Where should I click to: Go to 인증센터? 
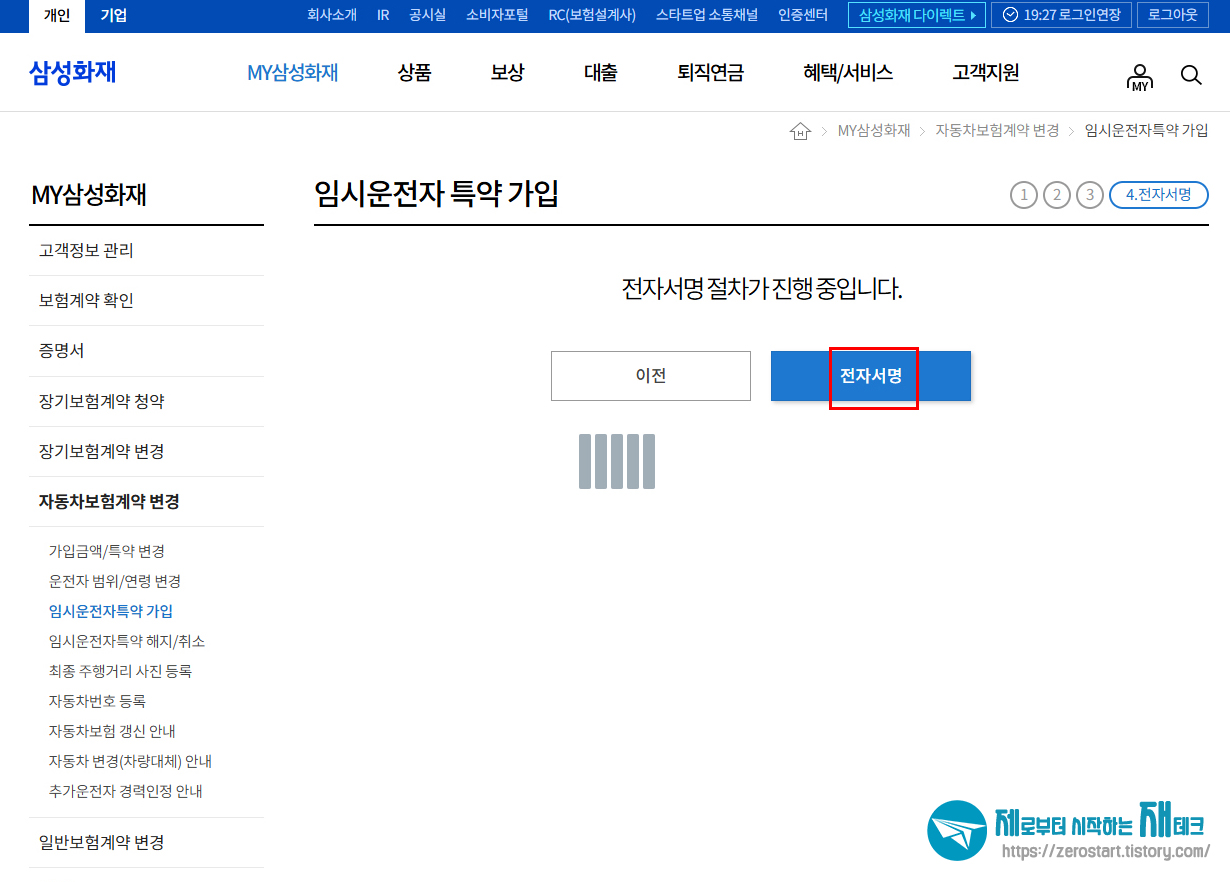click(803, 15)
